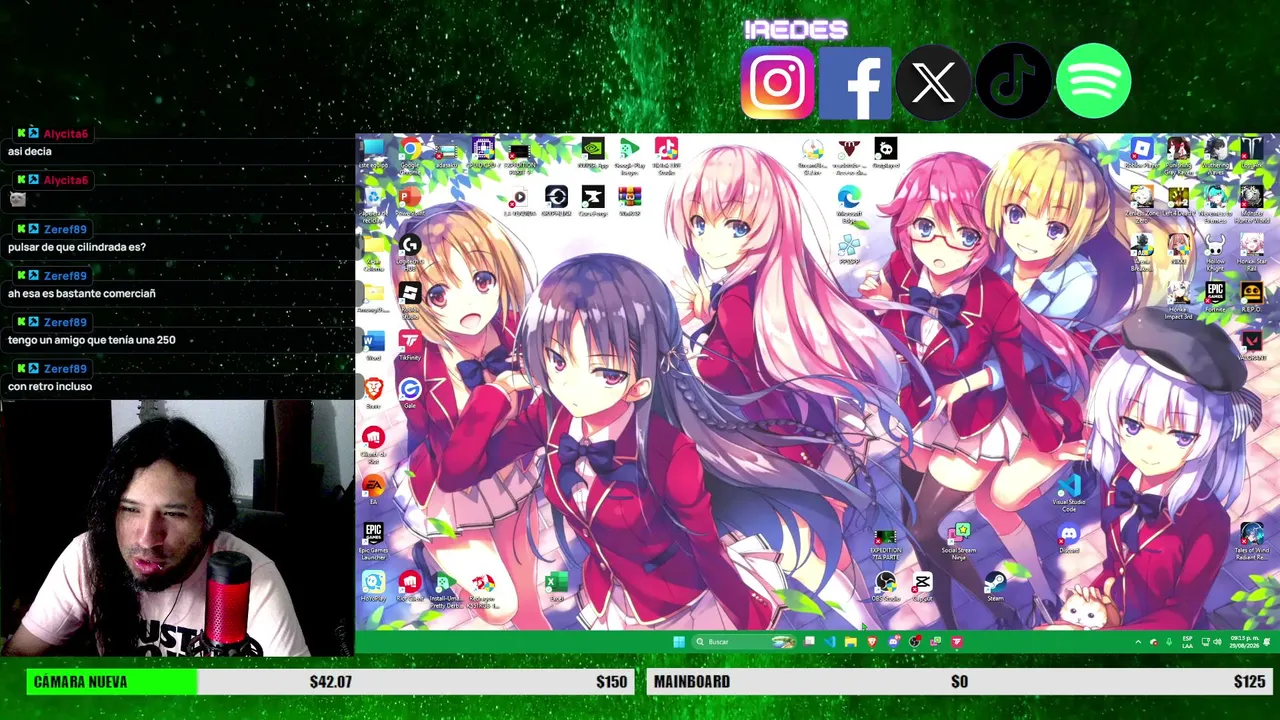Open Zenless Zone Zero desktop shortcut

coord(1142,202)
